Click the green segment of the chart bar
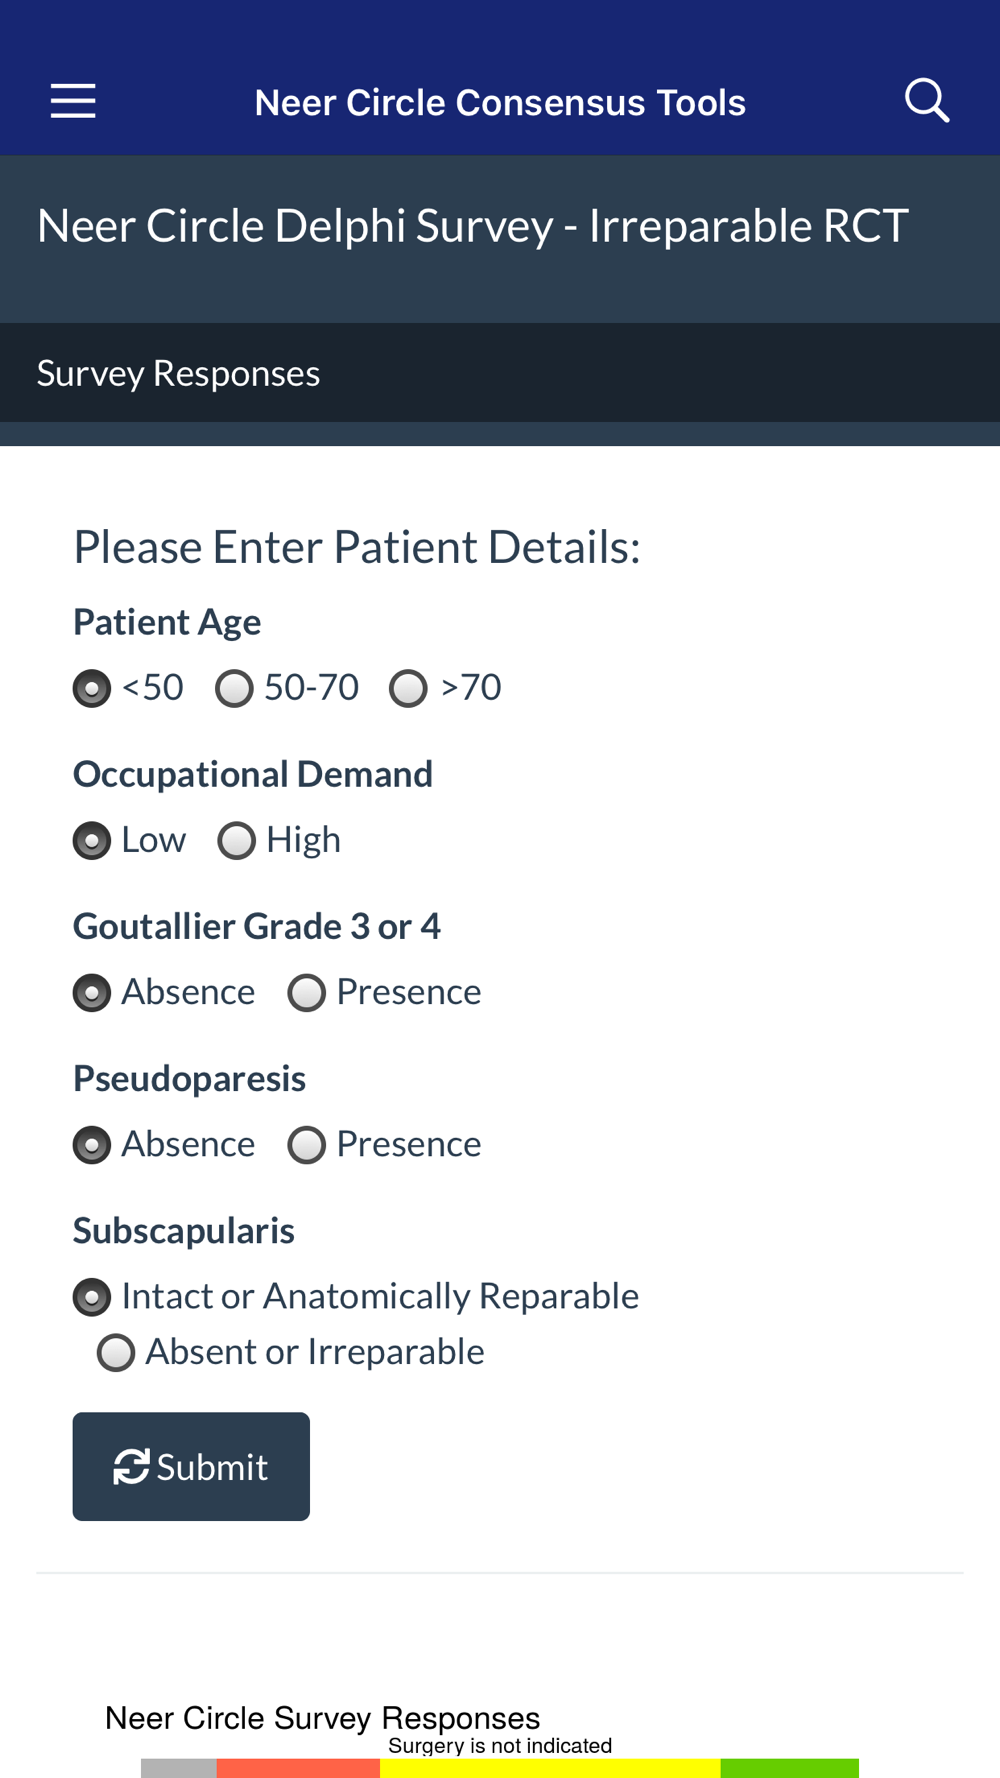 [789, 1768]
